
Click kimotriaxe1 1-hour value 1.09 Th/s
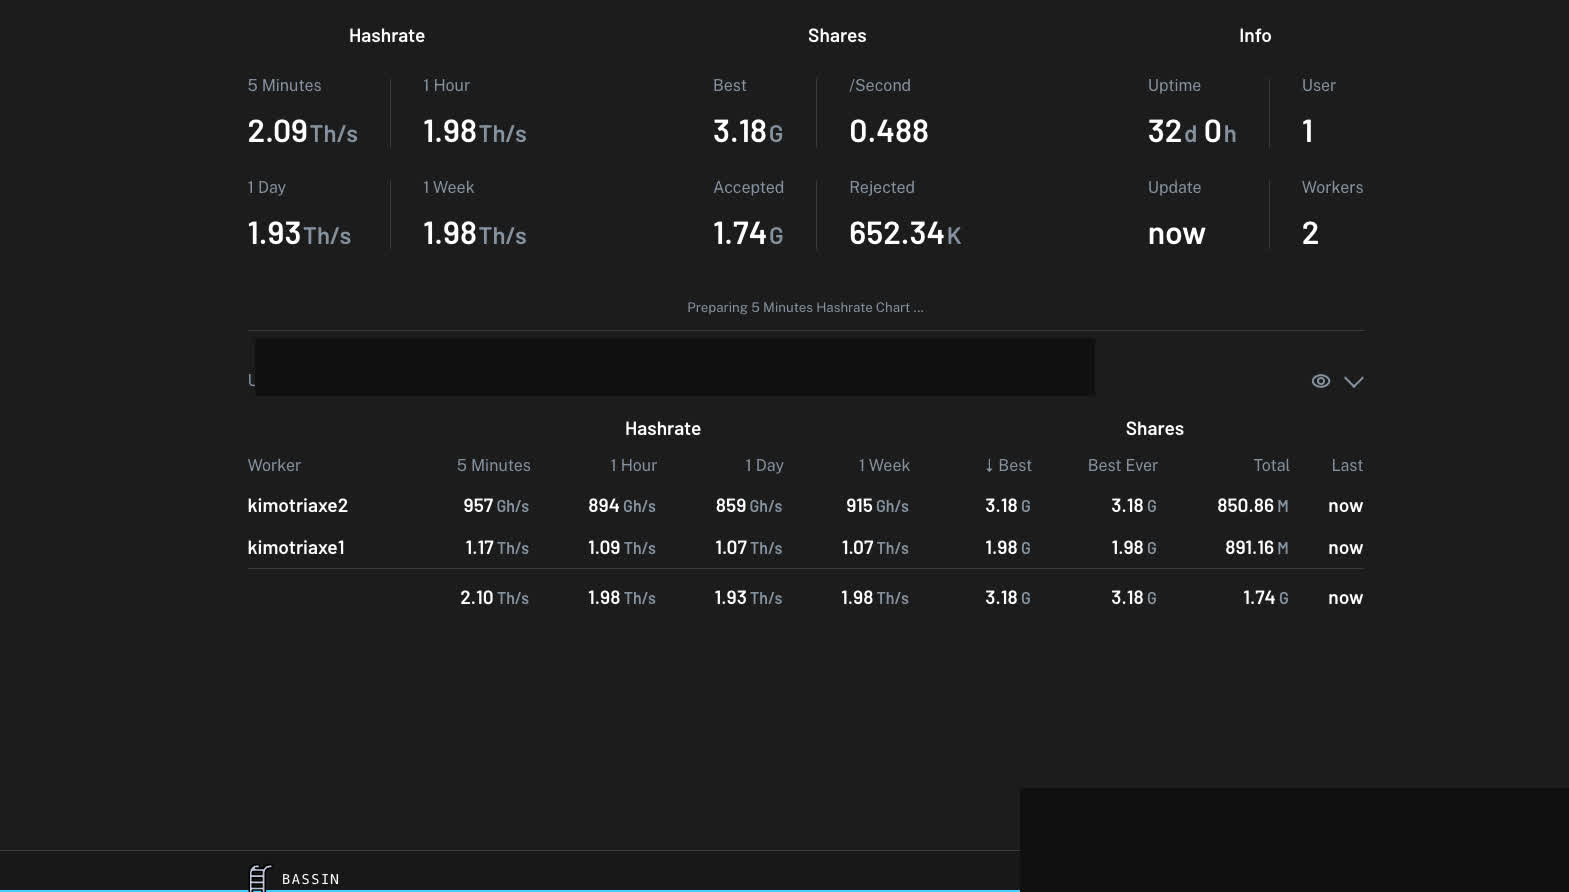click(x=622, y=548)
